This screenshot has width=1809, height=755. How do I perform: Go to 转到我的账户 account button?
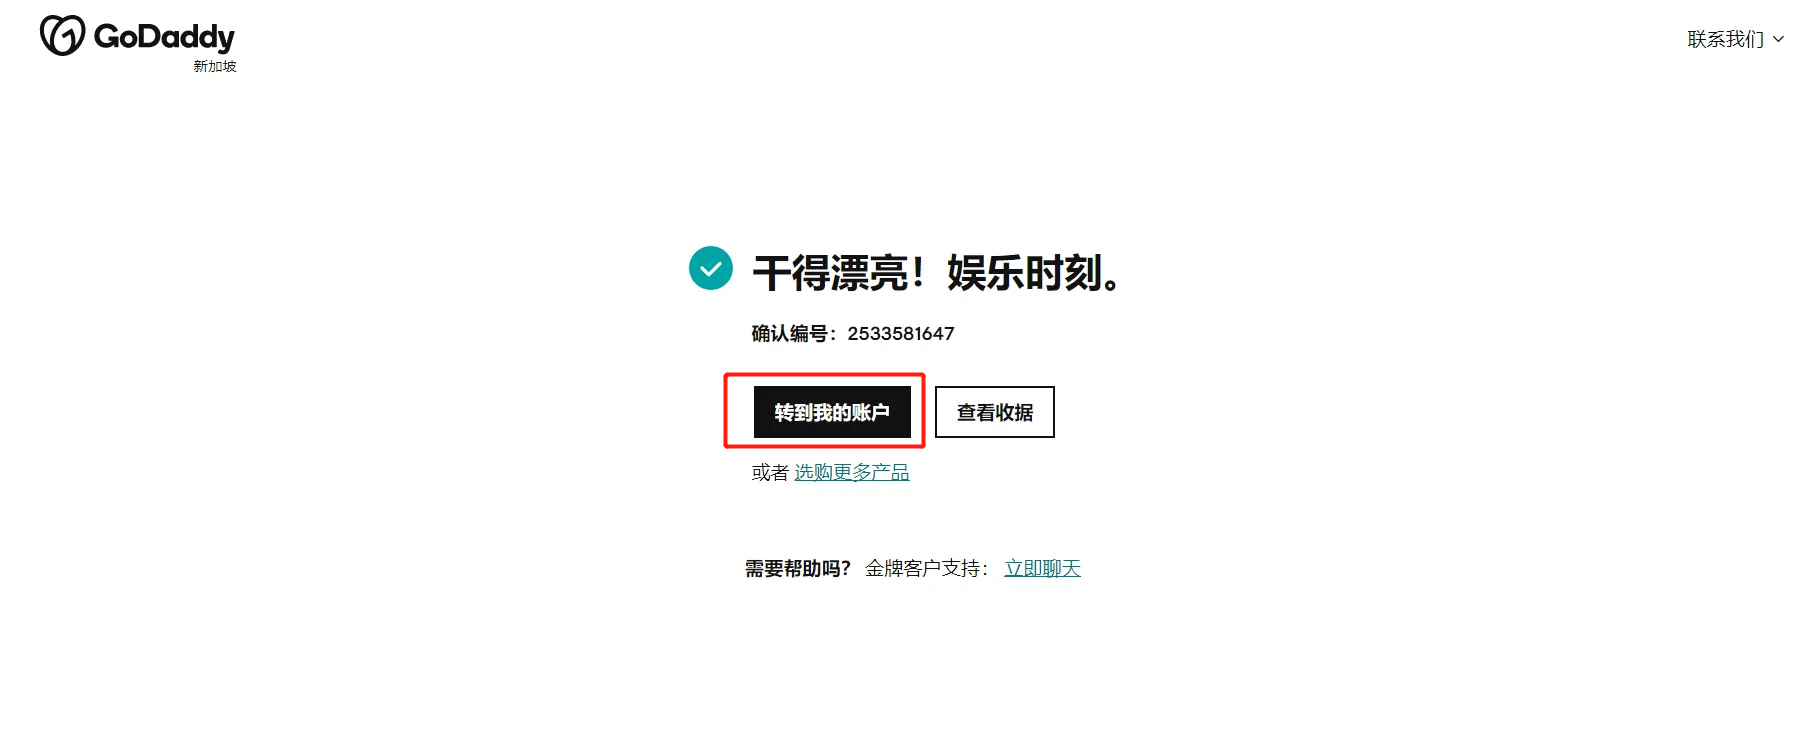click(x=832, y=412)
